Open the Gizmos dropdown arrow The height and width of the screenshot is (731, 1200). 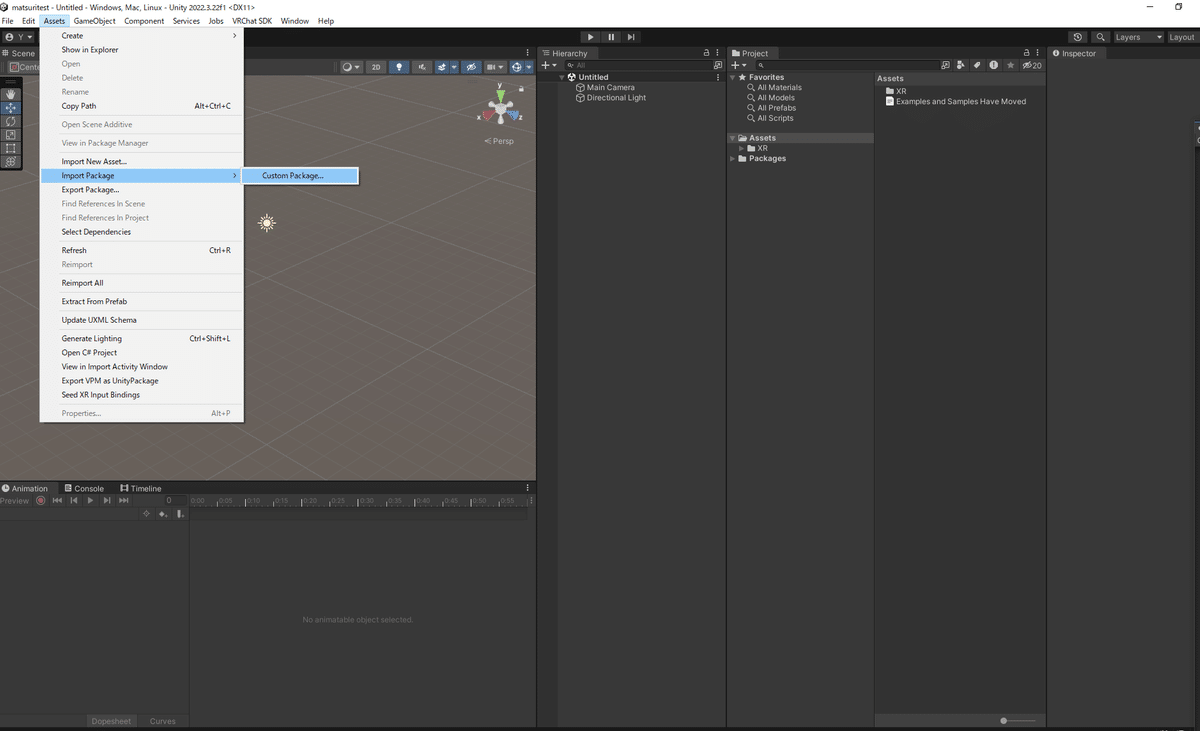pos(530,67)
